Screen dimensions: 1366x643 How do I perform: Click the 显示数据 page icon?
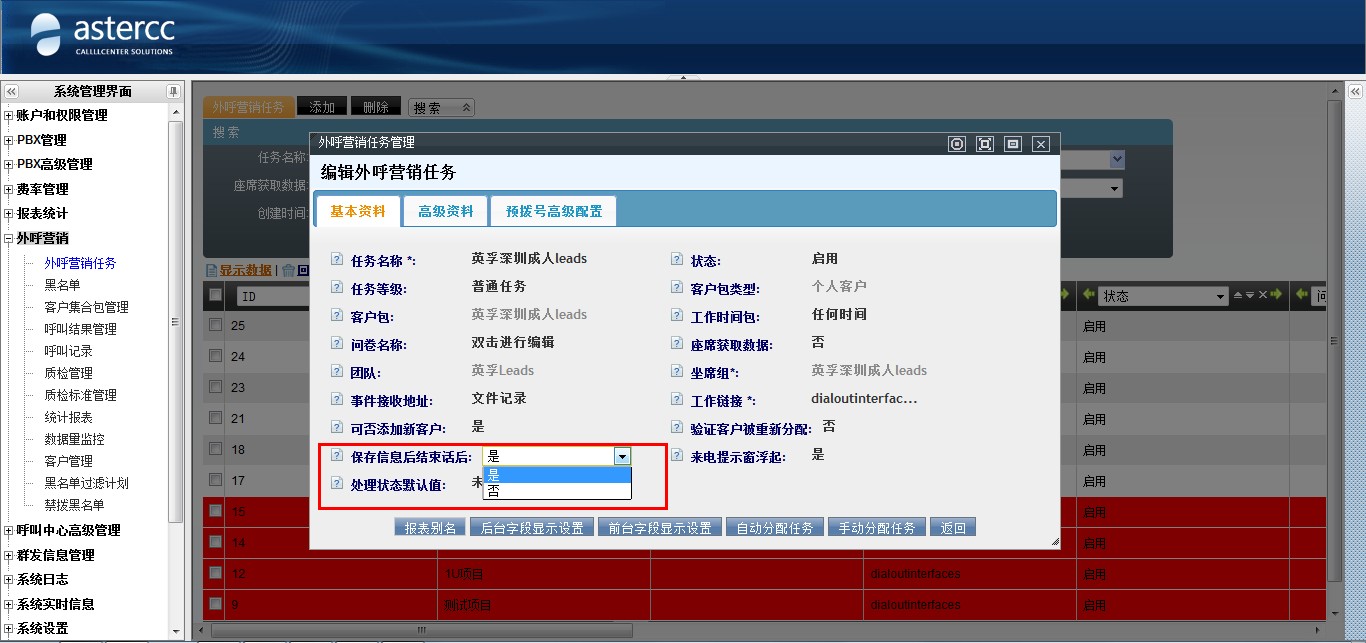(x=211, y=270)
